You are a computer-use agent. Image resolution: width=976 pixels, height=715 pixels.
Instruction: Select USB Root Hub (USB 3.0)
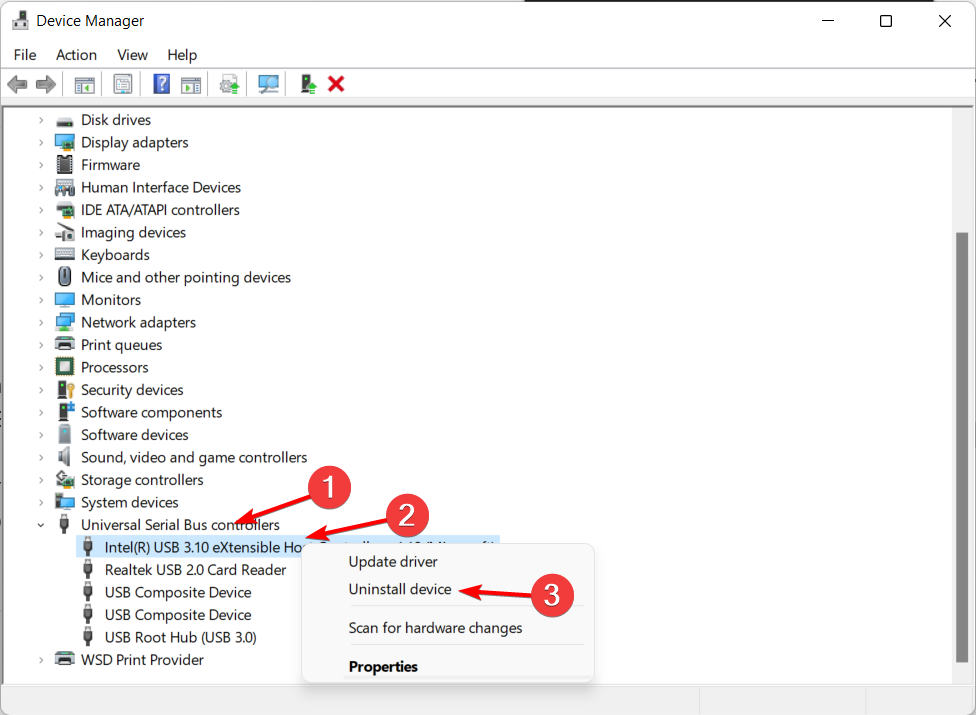click(181, 637)
